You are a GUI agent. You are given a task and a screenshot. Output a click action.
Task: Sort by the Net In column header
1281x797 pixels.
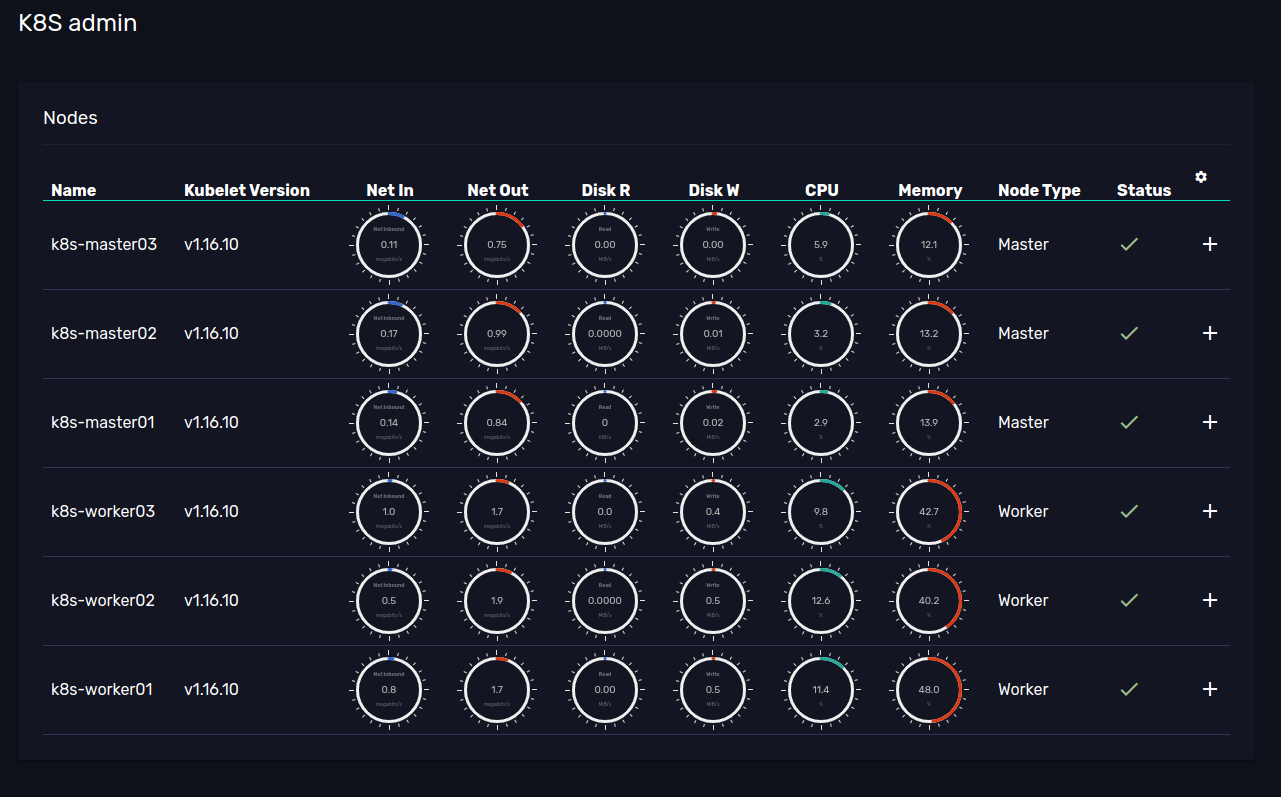[x=390, y=190]
